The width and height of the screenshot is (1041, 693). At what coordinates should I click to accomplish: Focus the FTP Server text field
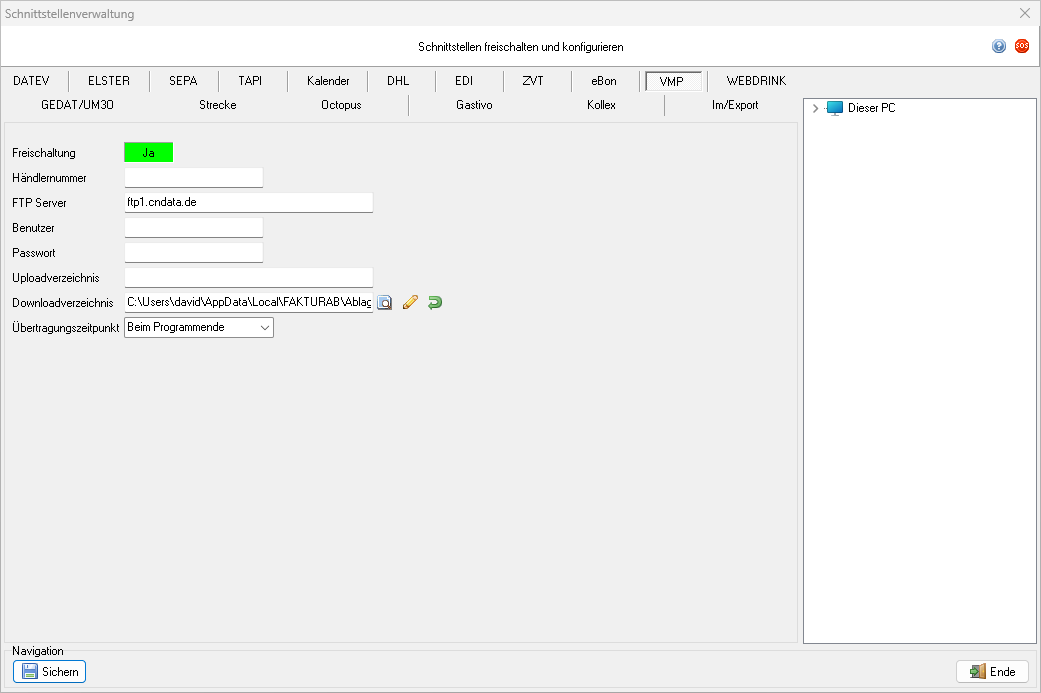(248, 203)
